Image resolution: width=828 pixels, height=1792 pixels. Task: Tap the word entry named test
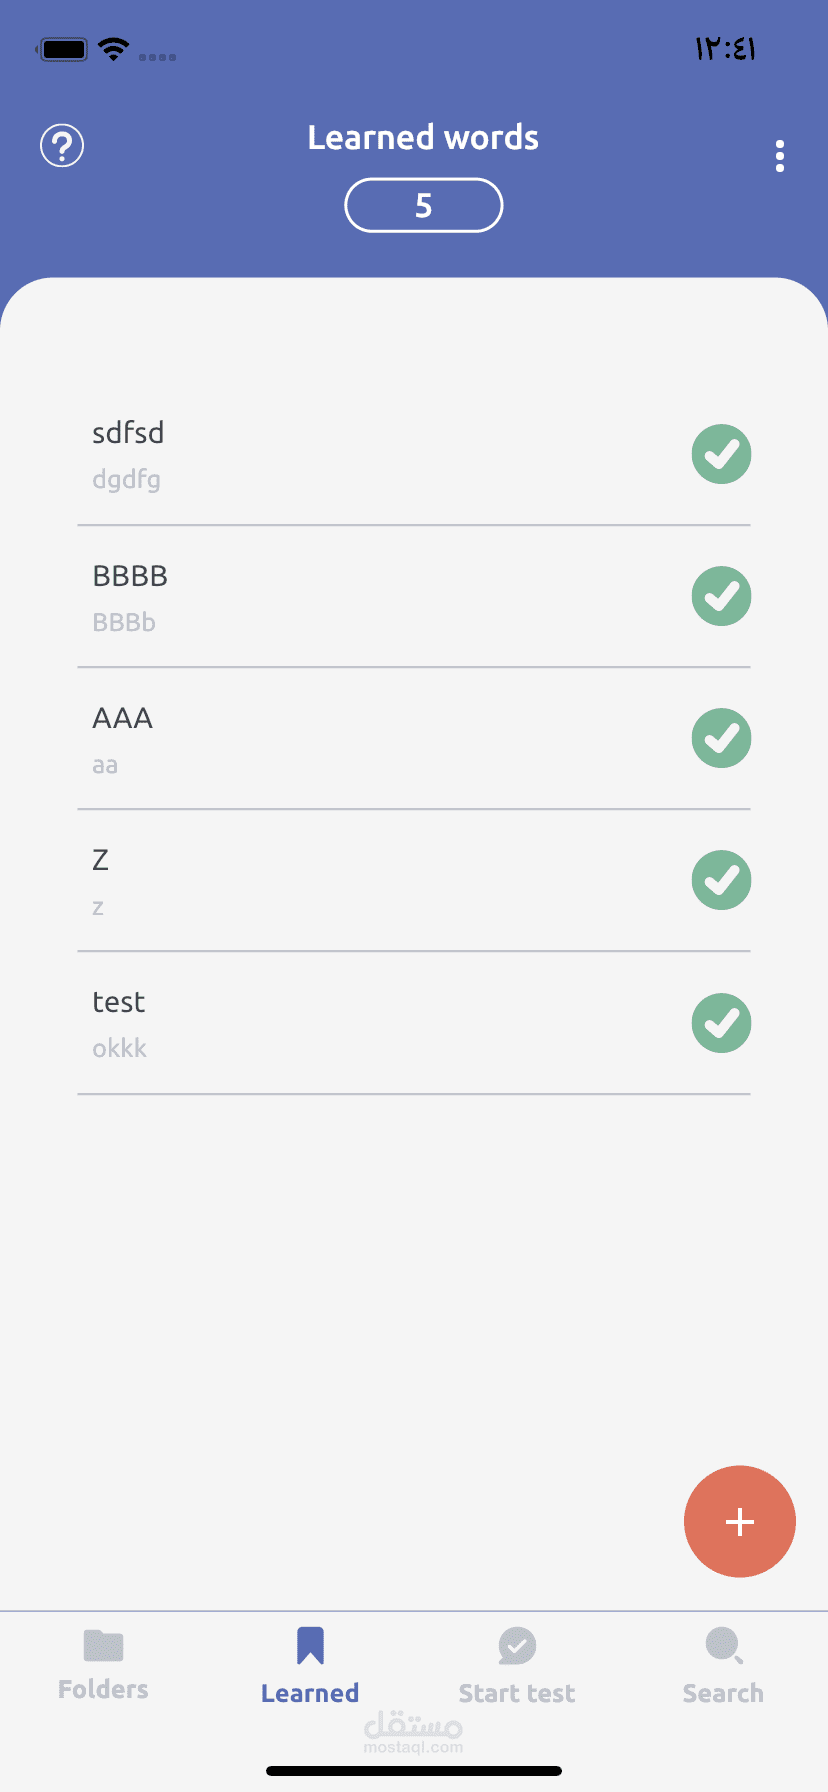119,1002
